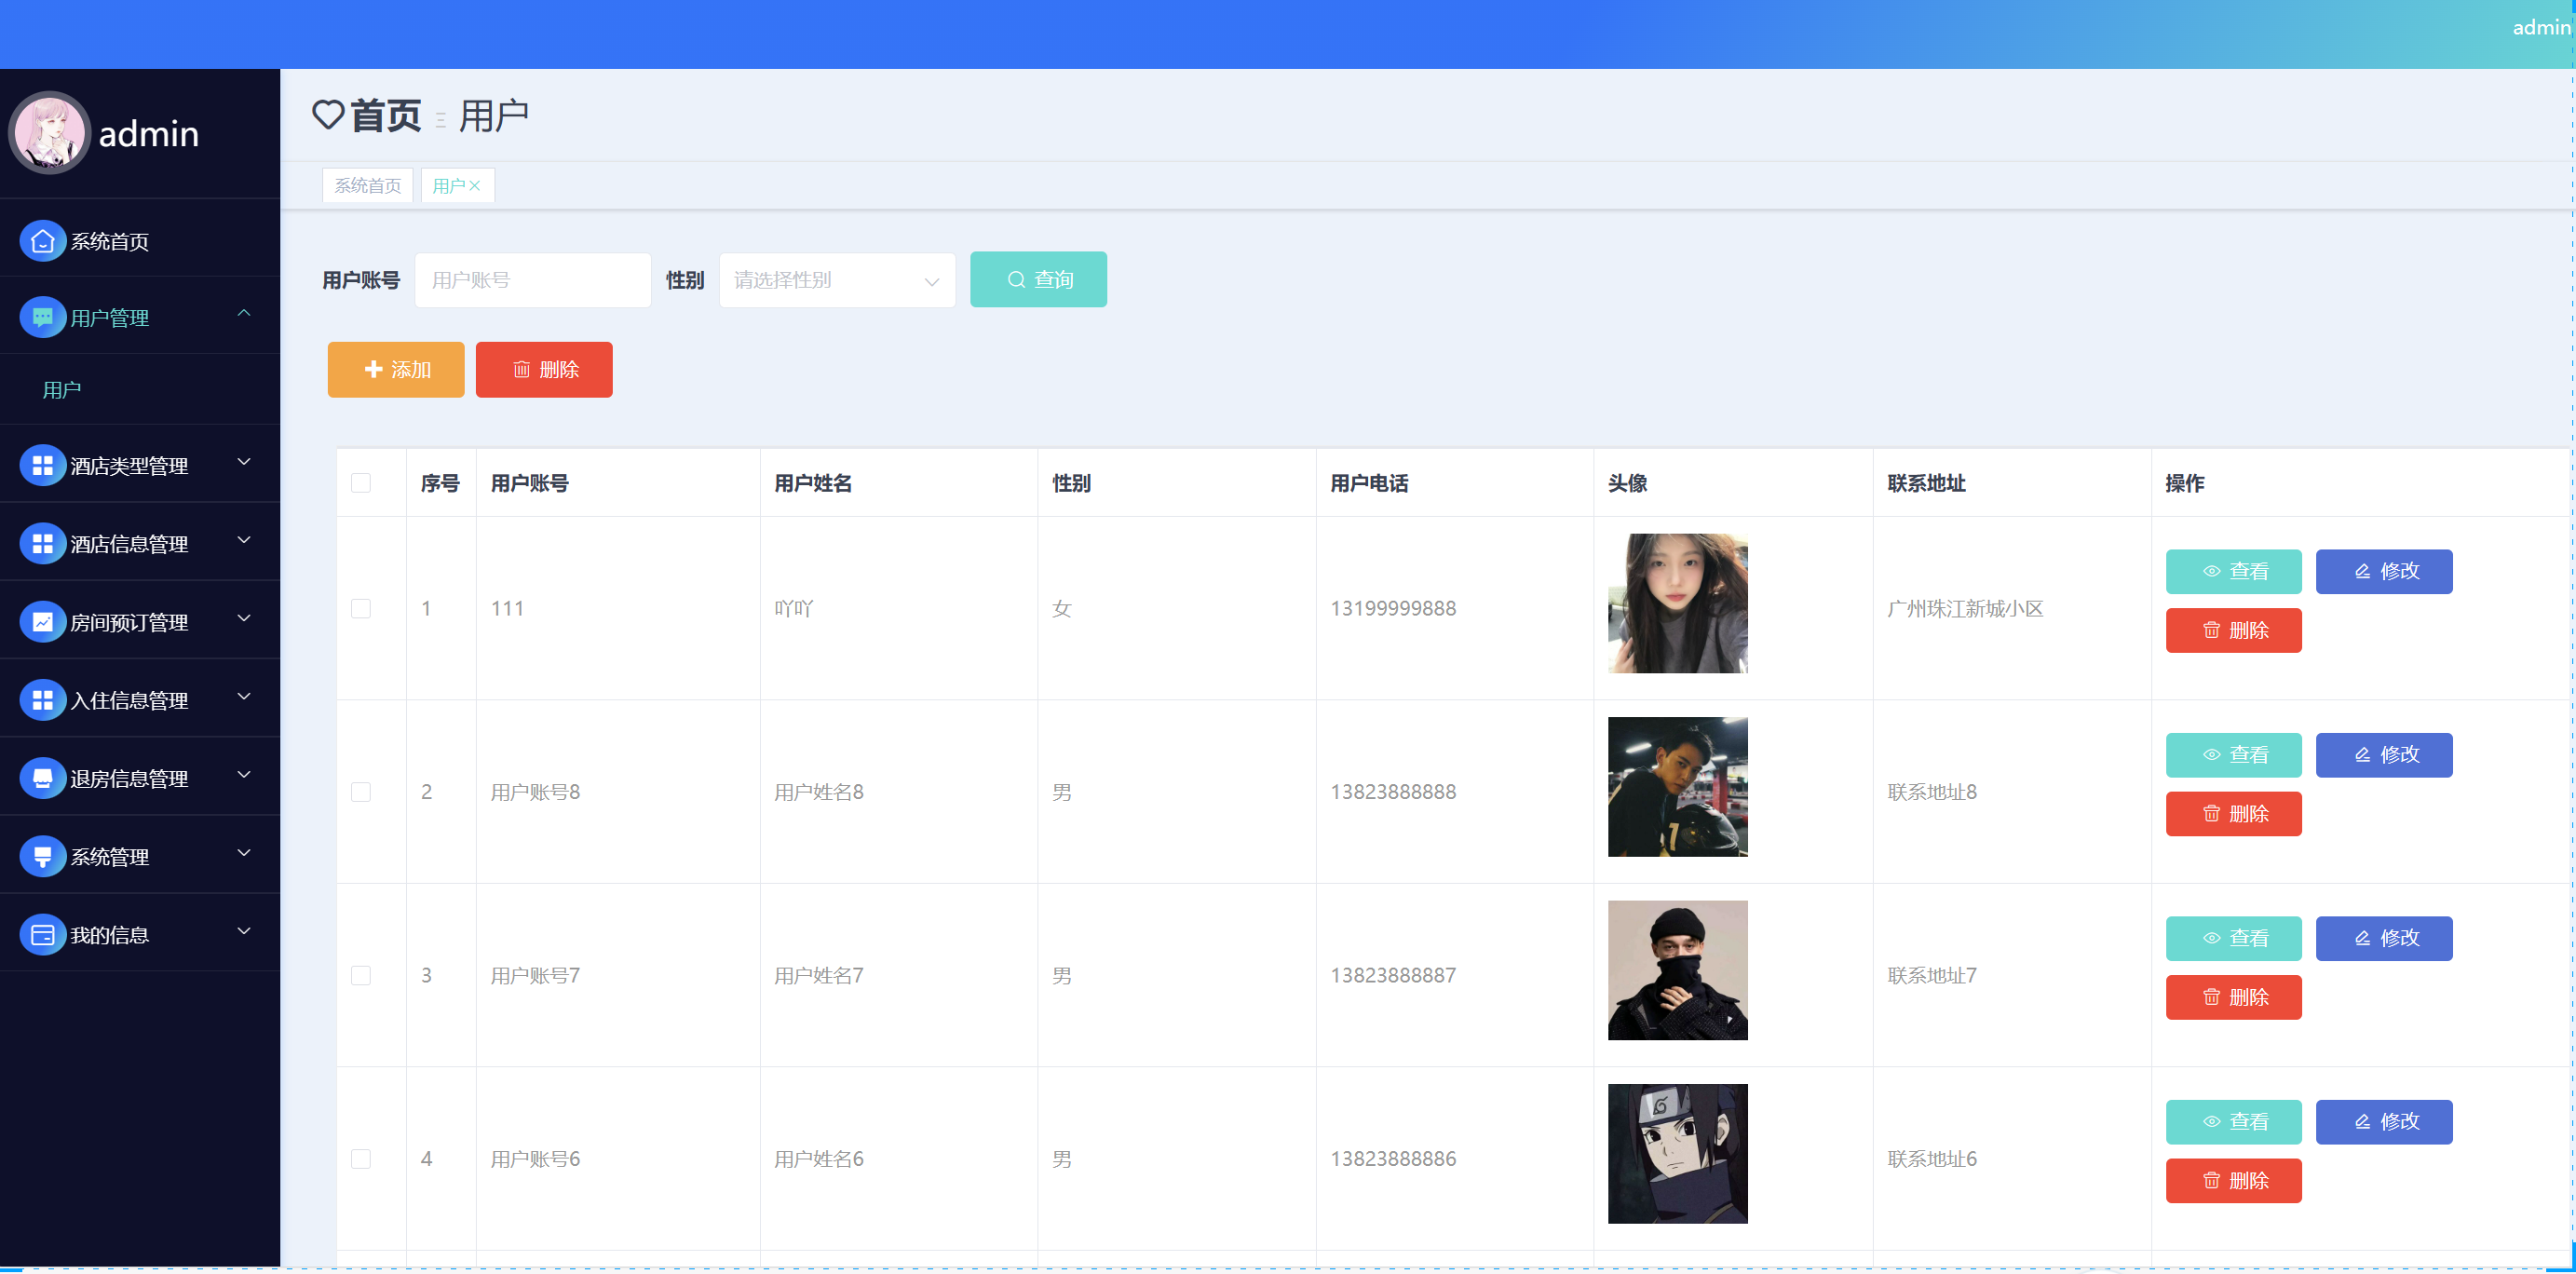Select the 用户 submenu item in sidebar
This screenshot has height=1274, width=2576.
coord(62,390)
